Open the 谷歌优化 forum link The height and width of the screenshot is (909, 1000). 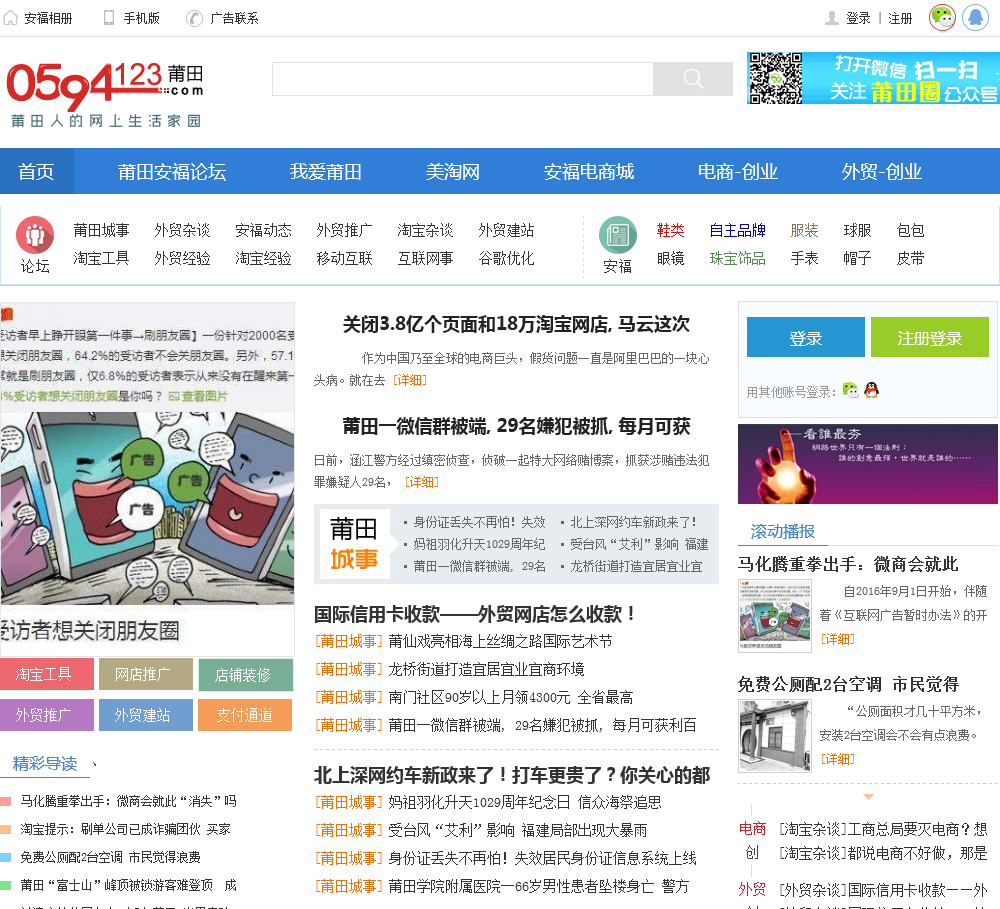(x=506, y=258)
